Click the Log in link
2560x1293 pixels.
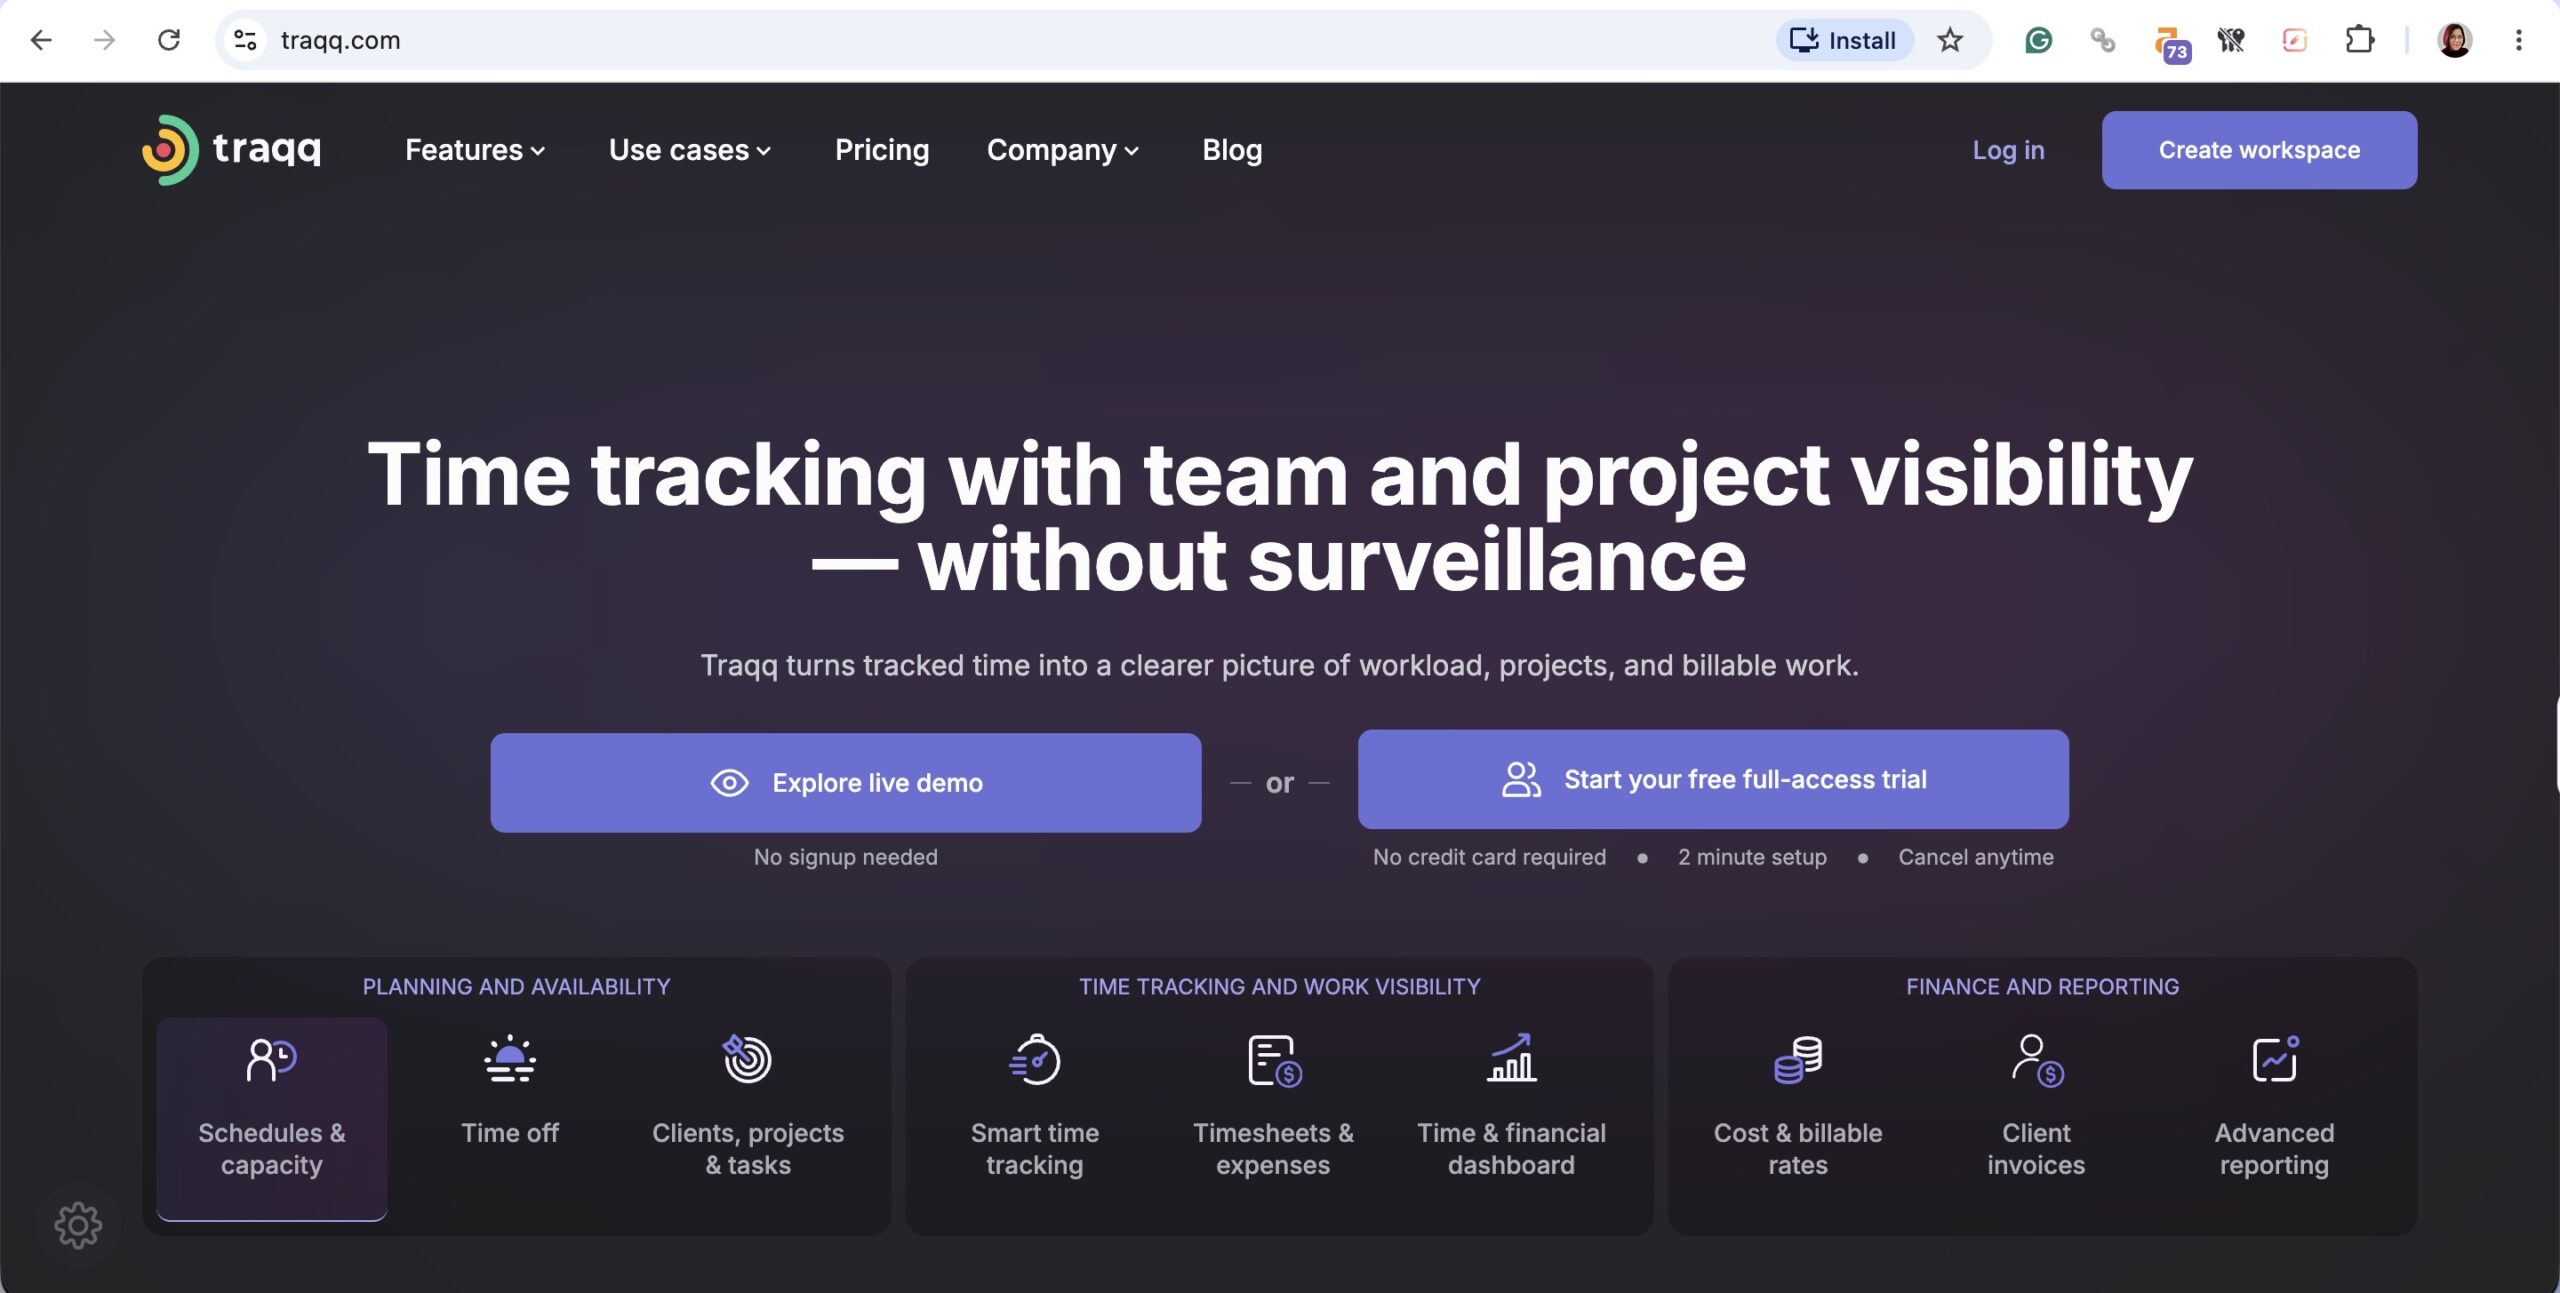click(2008, 150)
